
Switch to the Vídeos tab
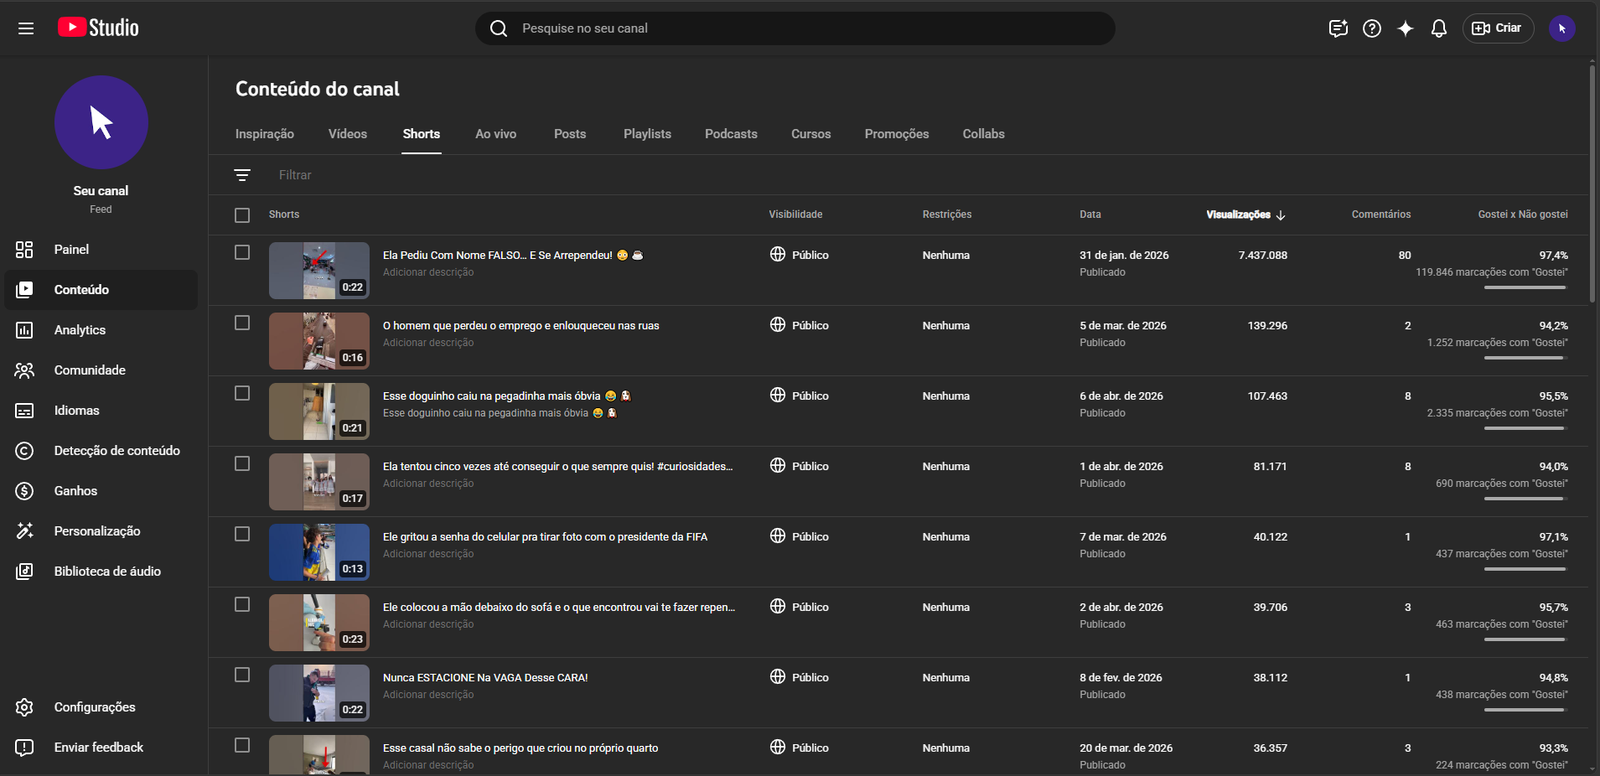[x=347, y=134]
